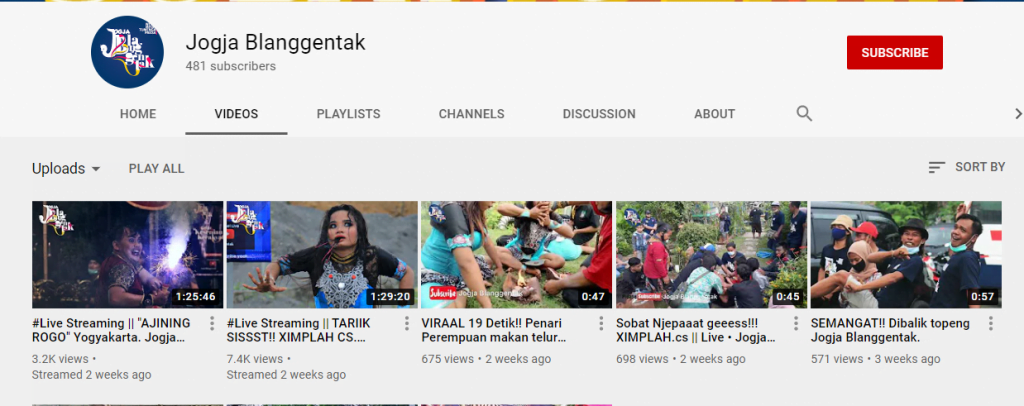
Task: Click the 675 views • 2 weeks ago text
Action: (486, 359)
